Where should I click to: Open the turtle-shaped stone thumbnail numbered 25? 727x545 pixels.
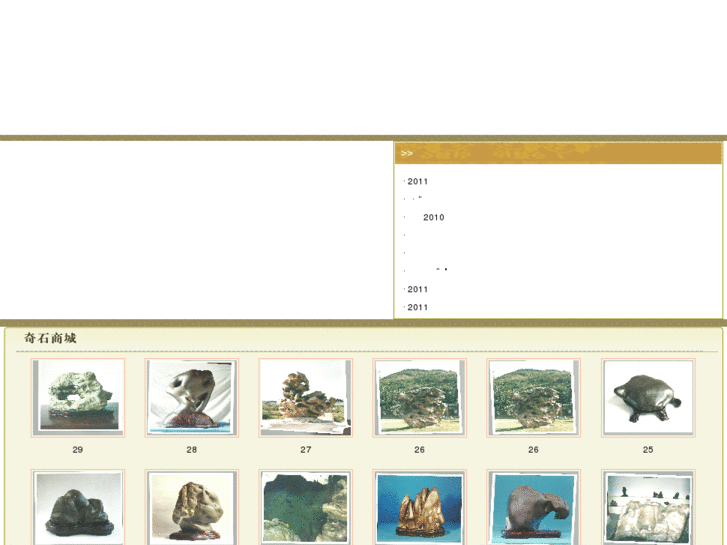648,398
